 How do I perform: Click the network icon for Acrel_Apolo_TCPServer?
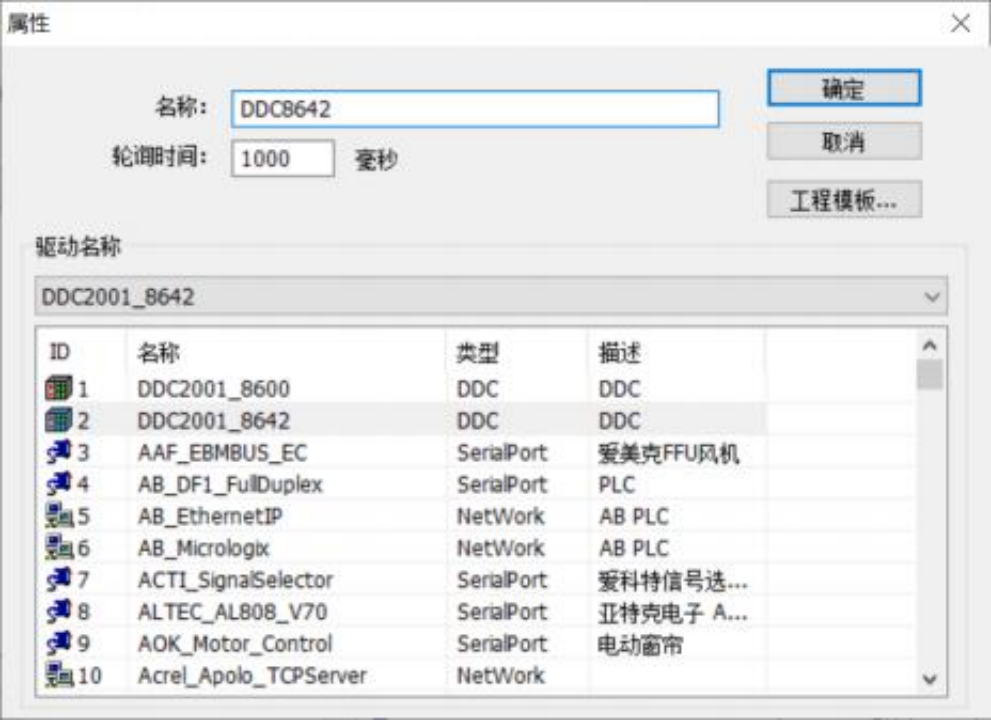click(59, 674)
